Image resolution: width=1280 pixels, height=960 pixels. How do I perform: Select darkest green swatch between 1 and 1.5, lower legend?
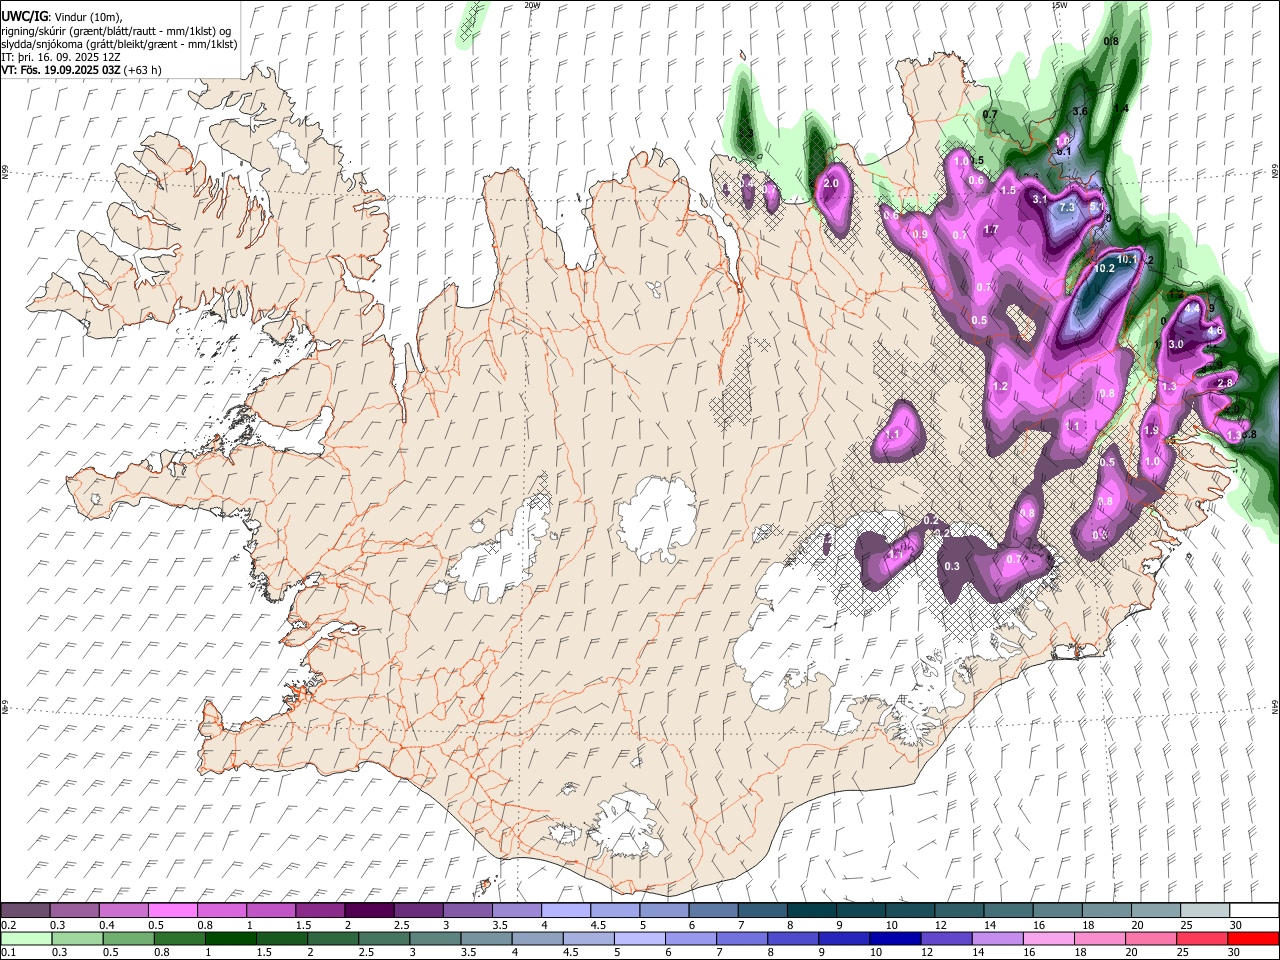(x=231, y=939)
